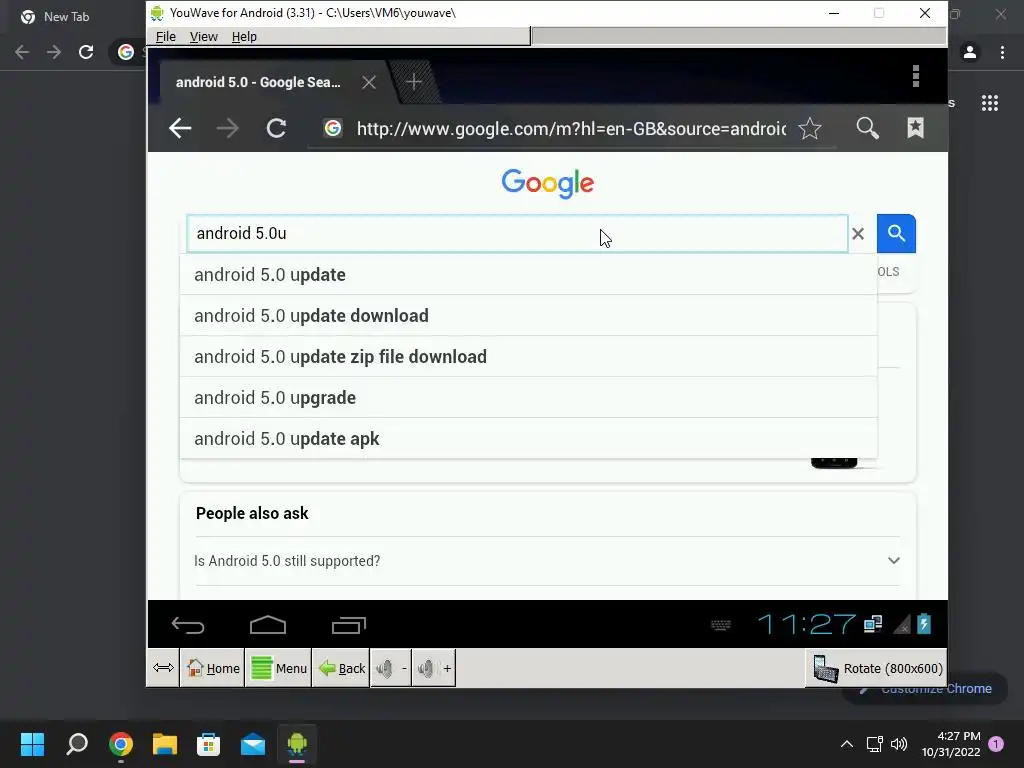The image size is (1024, 768).
Task: Select the android 5.0 - Google Search tab
Action: point(258,82)
